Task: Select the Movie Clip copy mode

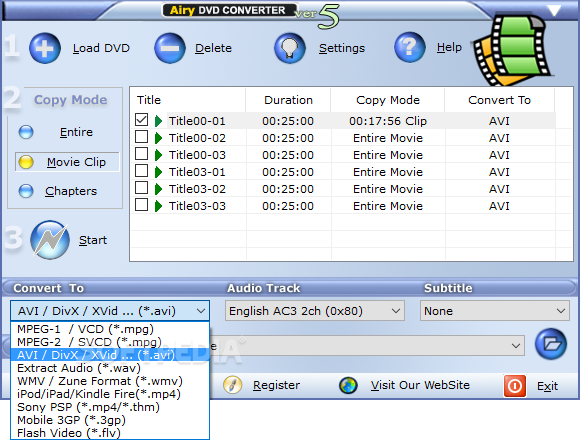Action: tap(67, 162)
